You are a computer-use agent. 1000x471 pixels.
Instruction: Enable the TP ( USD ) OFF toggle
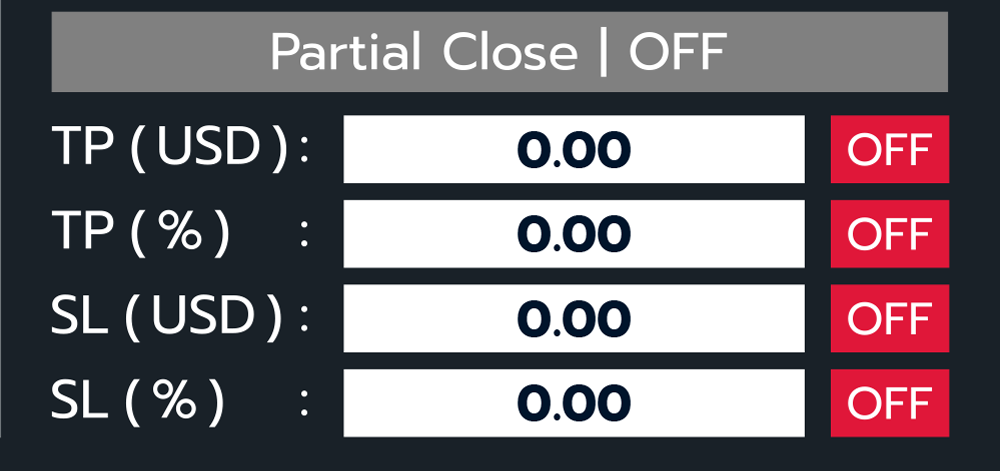pyautogui.click(x=889, y=150)
